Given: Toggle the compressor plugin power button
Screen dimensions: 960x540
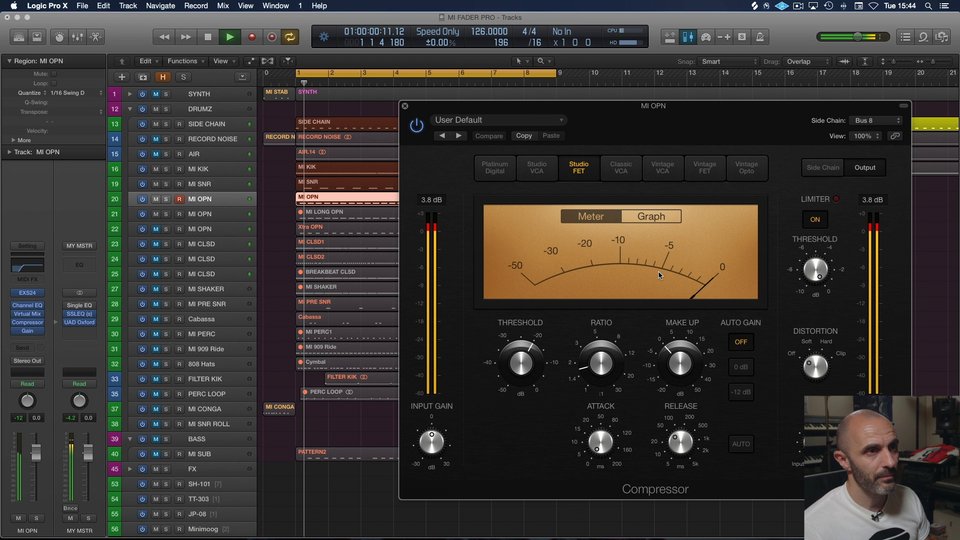Looking at the screenshot, I should [416, 127].
